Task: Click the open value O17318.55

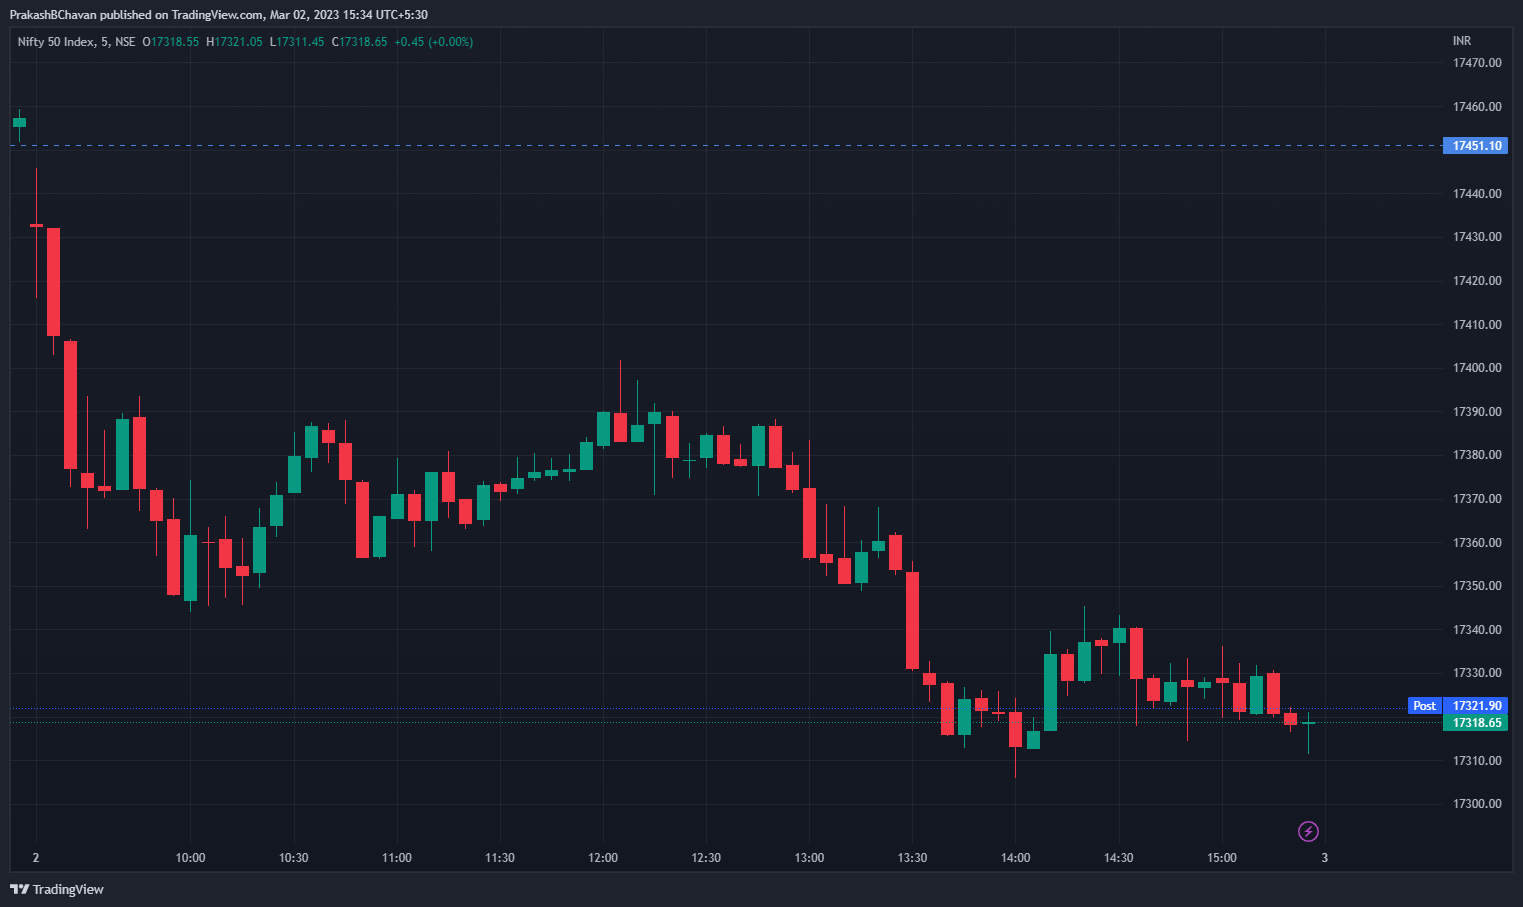Action: [171, 42]
